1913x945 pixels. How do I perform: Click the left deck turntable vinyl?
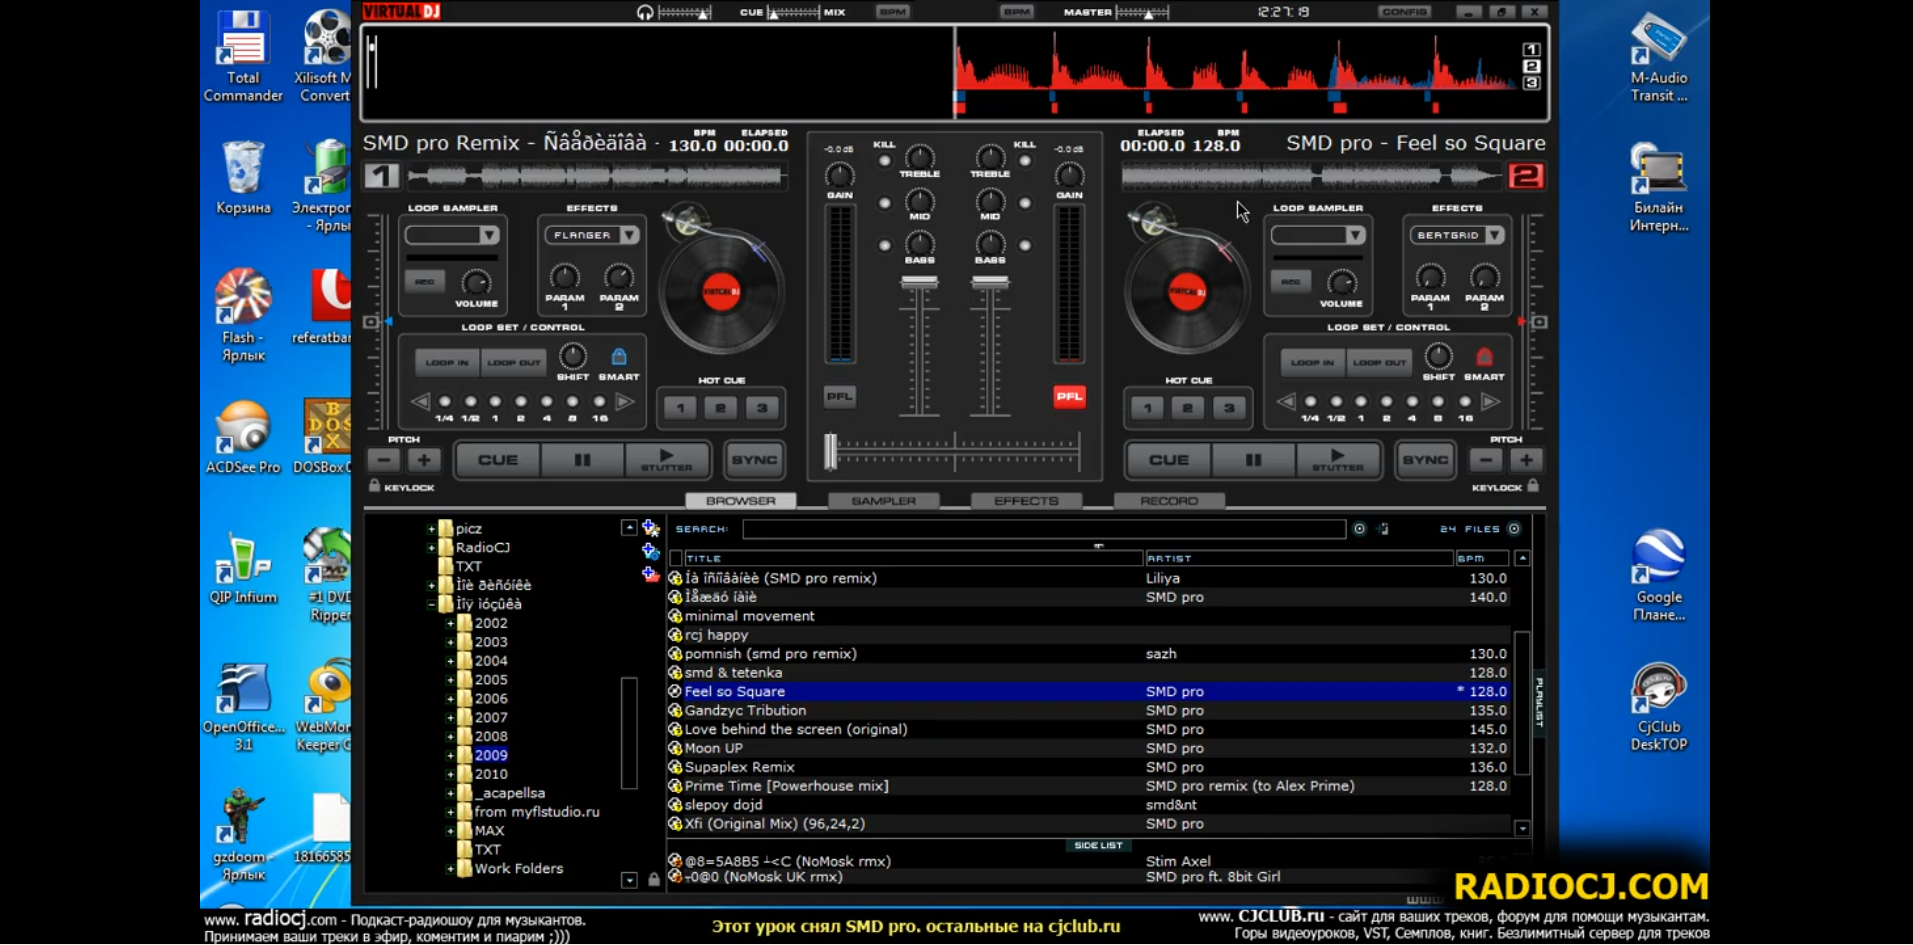pos(720,292)
